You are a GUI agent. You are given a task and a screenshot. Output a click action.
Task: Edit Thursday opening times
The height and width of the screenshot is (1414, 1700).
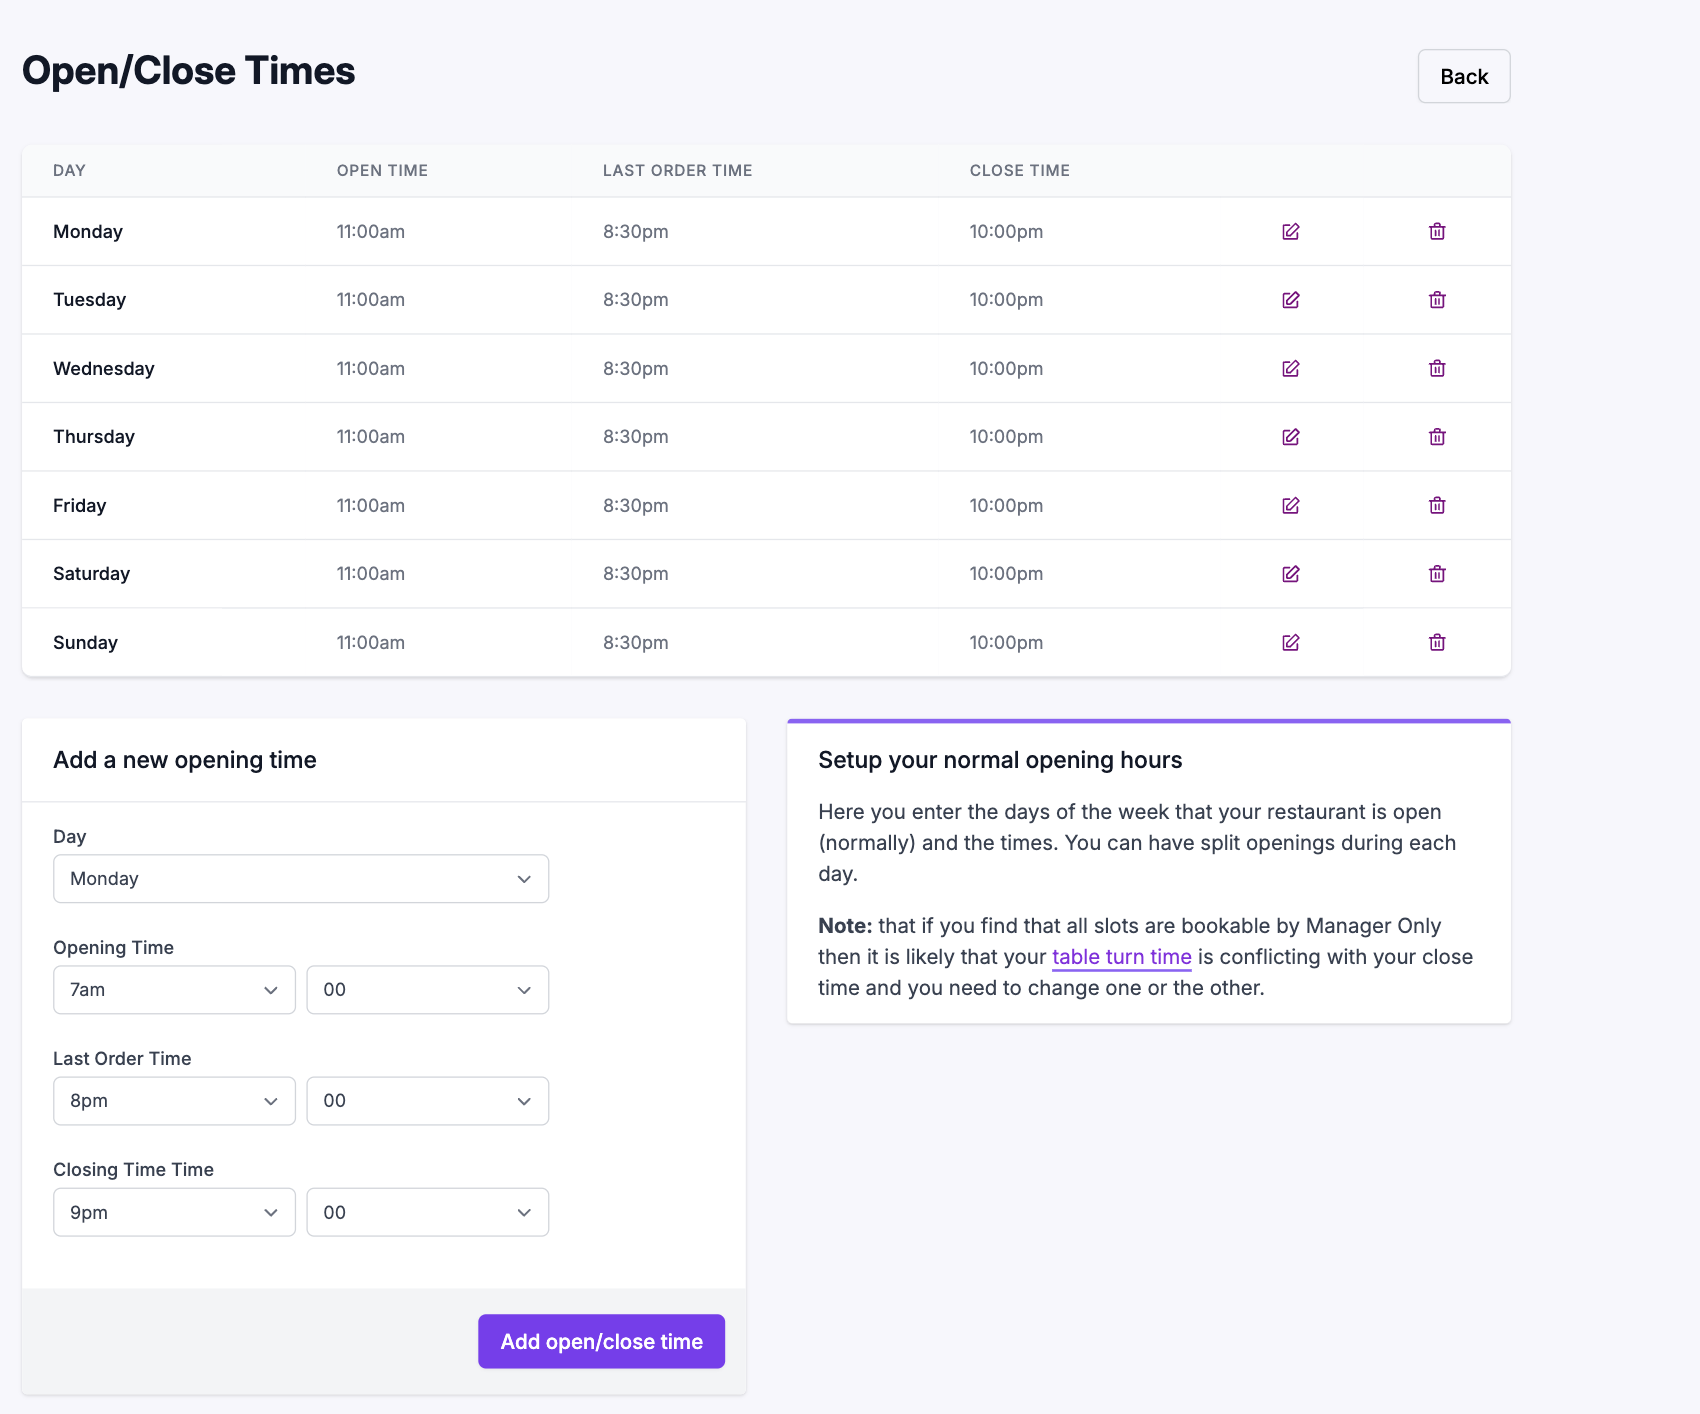point(1291,437)
